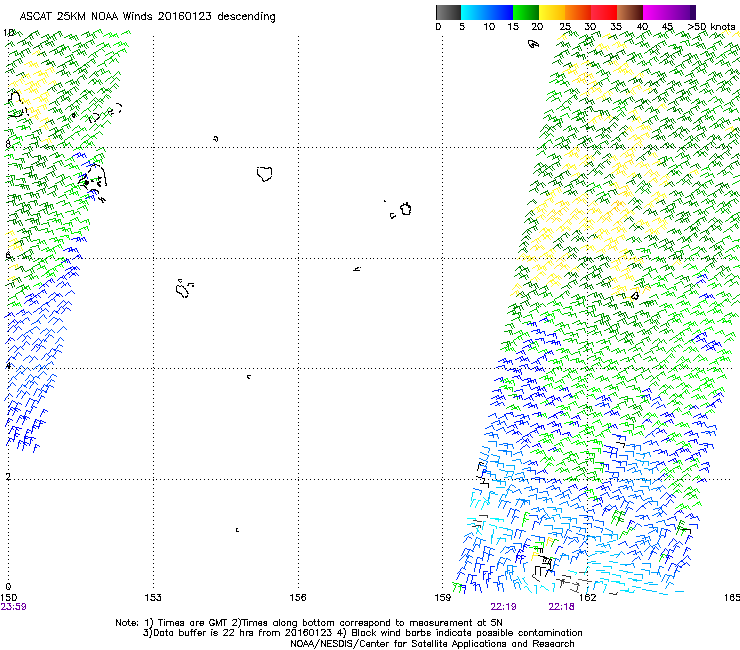Click the green 15–20 knots color segment
The image size is (740, 650).
[526, 12]
